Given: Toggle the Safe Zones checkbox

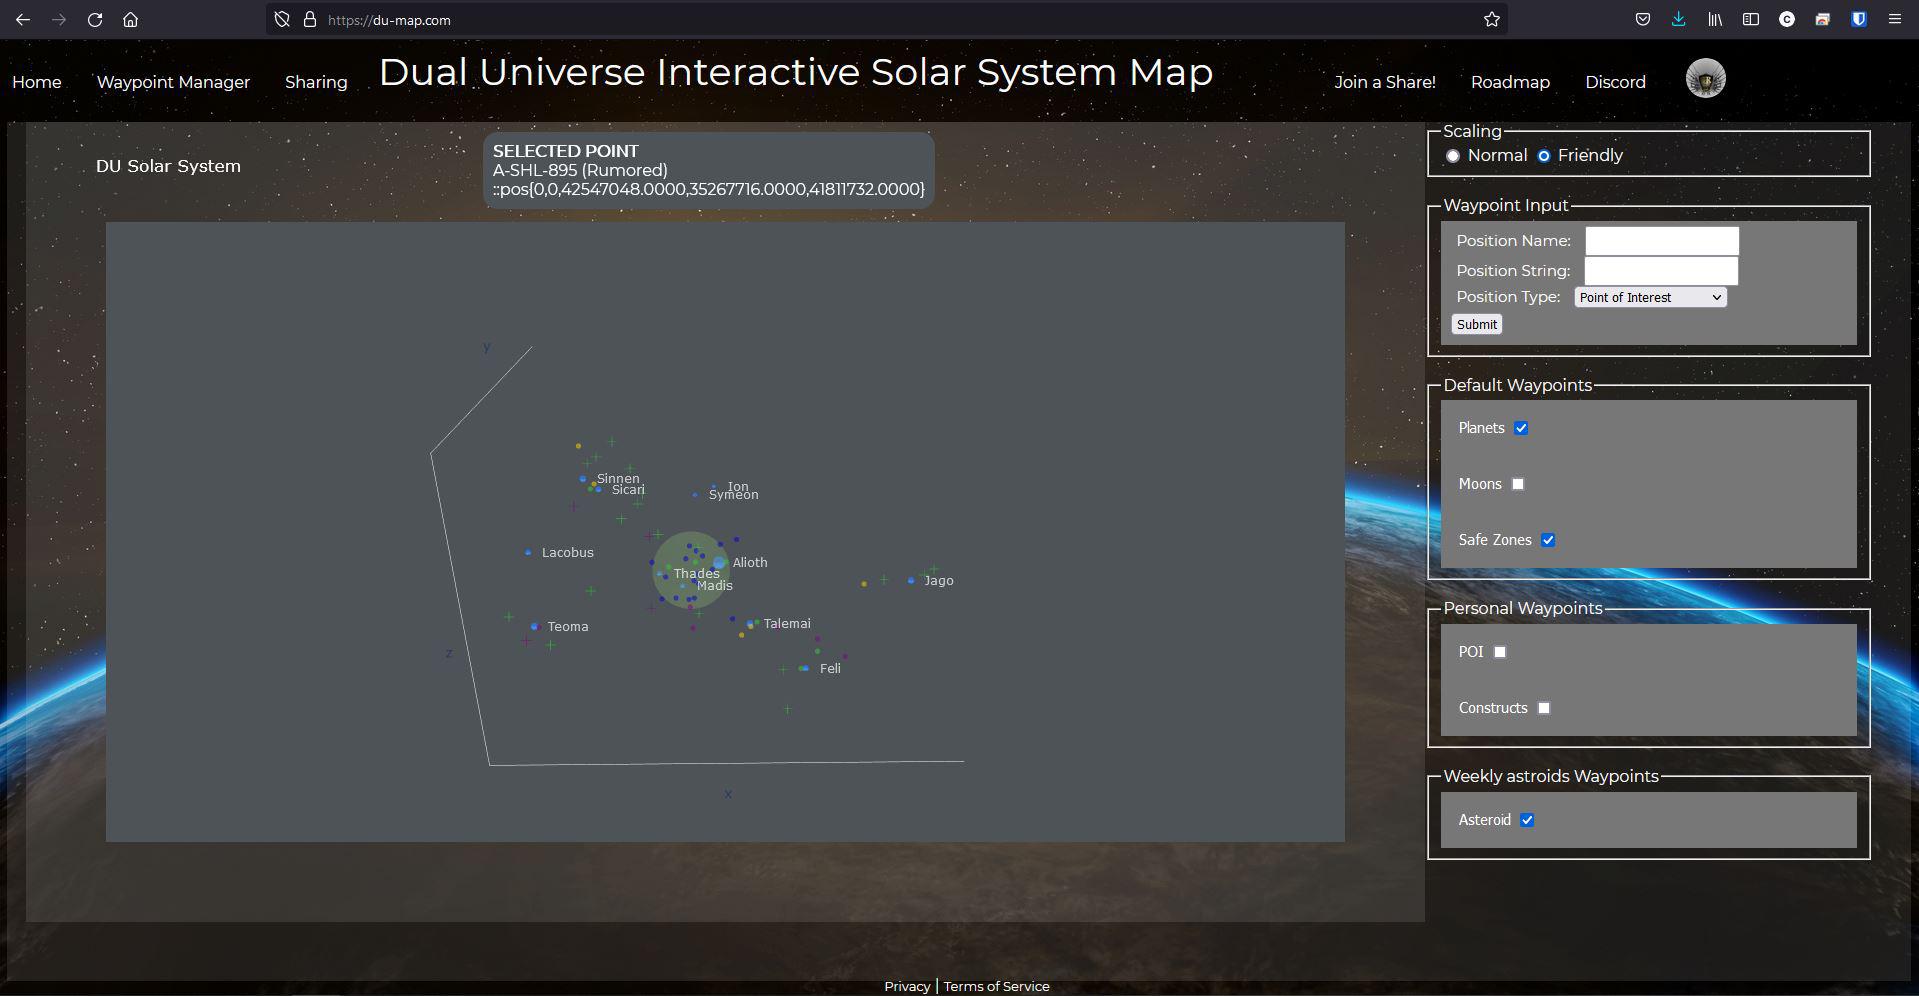Looking at the screenshot, I should [1548, 540].
